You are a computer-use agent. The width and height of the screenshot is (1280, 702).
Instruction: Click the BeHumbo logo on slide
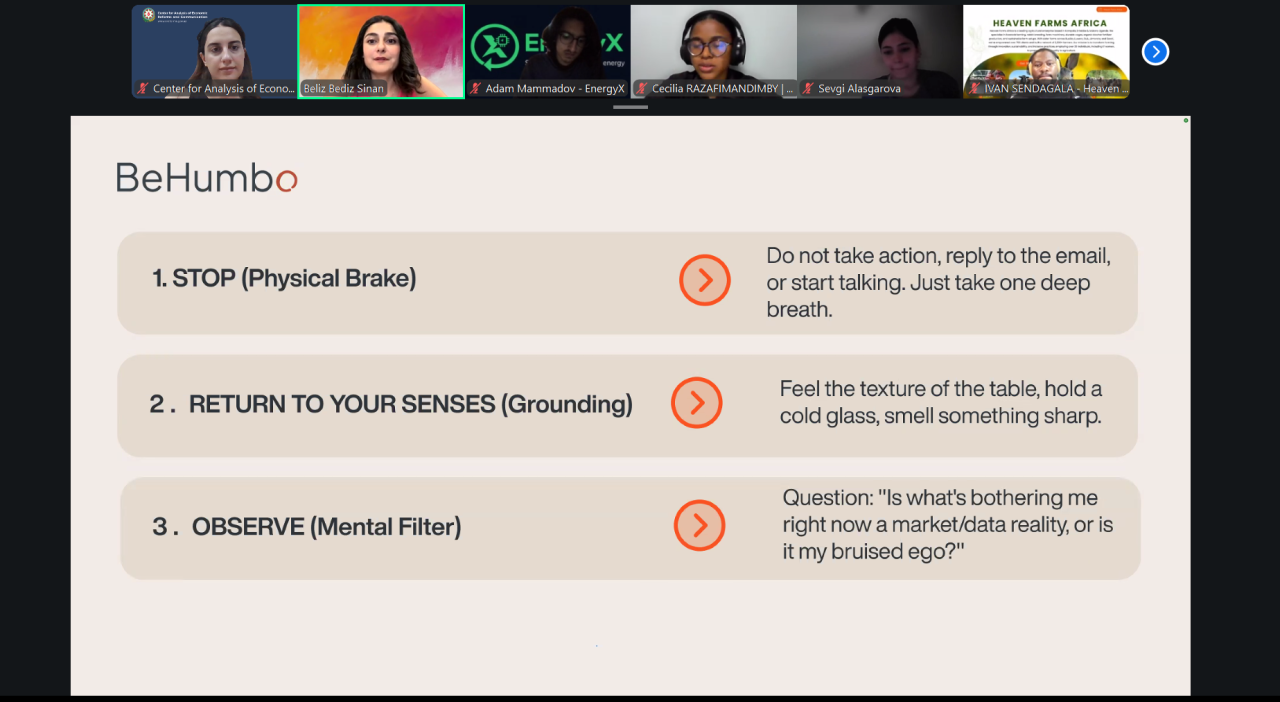tap(207, 178)
